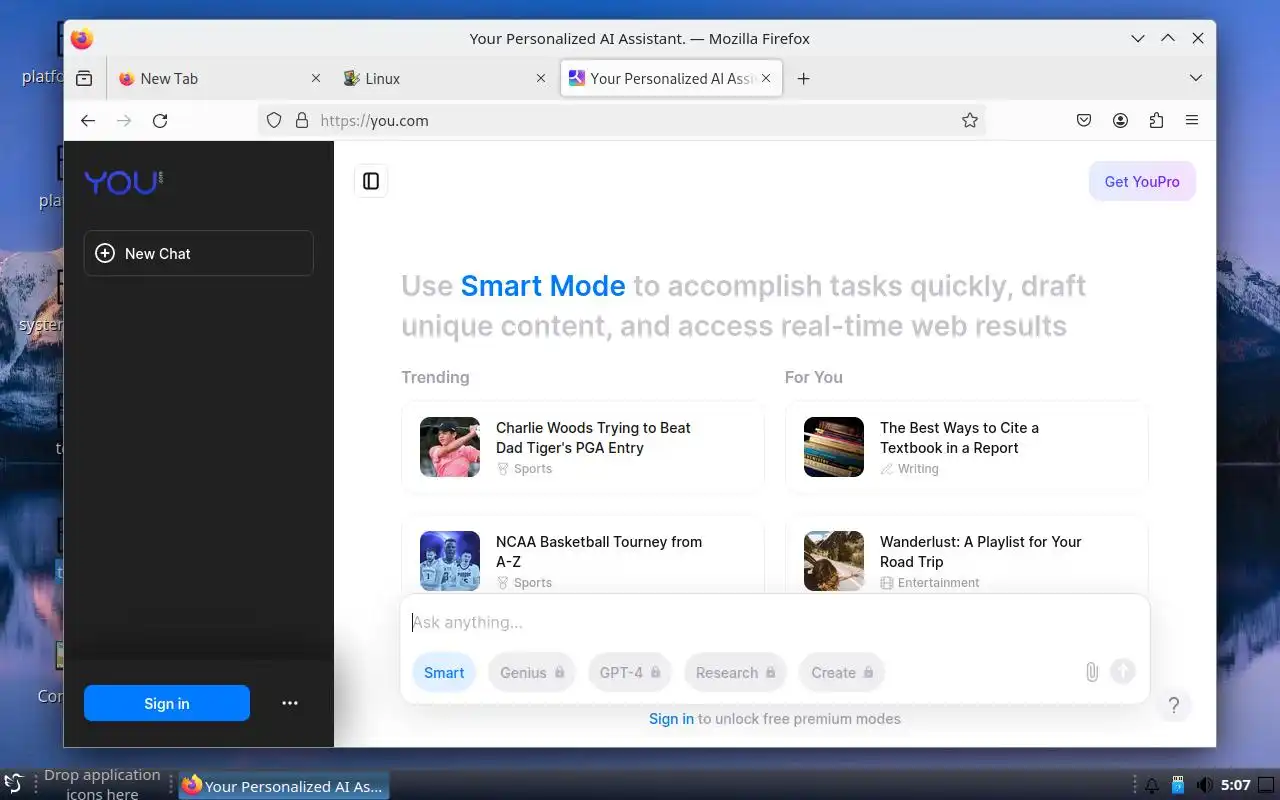1280x800 pixels.
Task: Select the locked Genius mode chip
Action: tap(532, 672)
